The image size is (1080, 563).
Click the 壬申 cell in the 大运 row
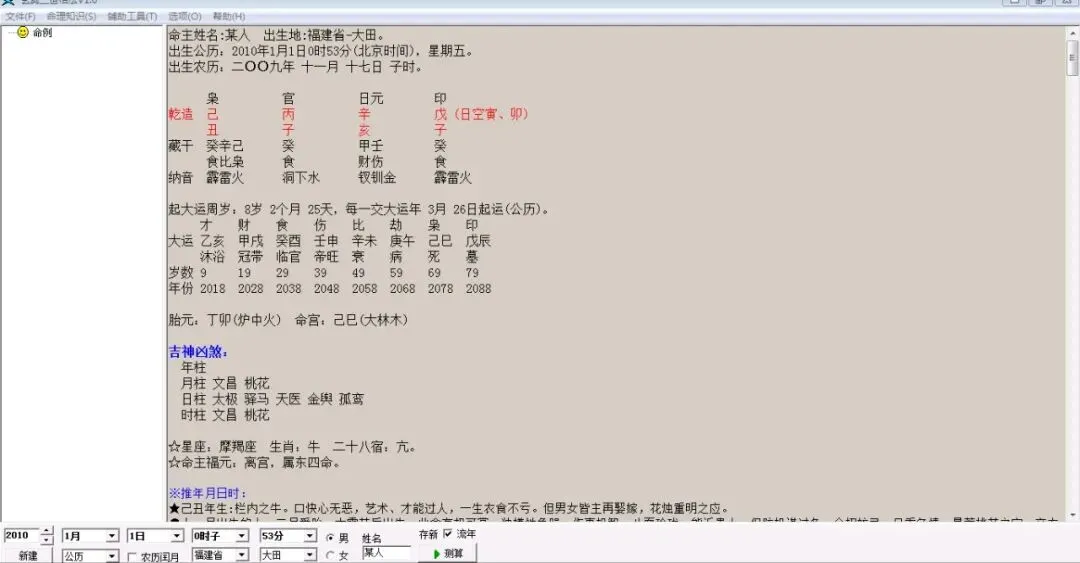(326, 241)
